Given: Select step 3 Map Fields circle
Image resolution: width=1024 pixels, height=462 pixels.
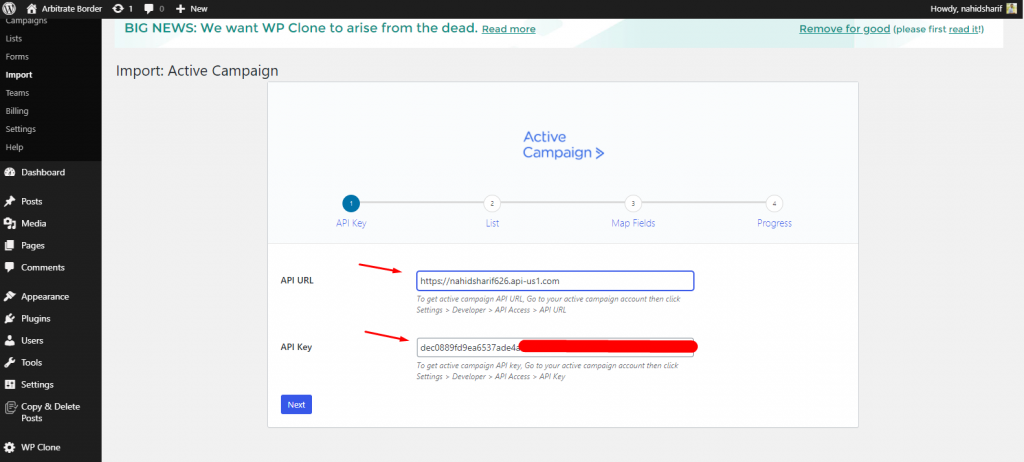Looking at the screenshot, I should (x=633, y=203).
